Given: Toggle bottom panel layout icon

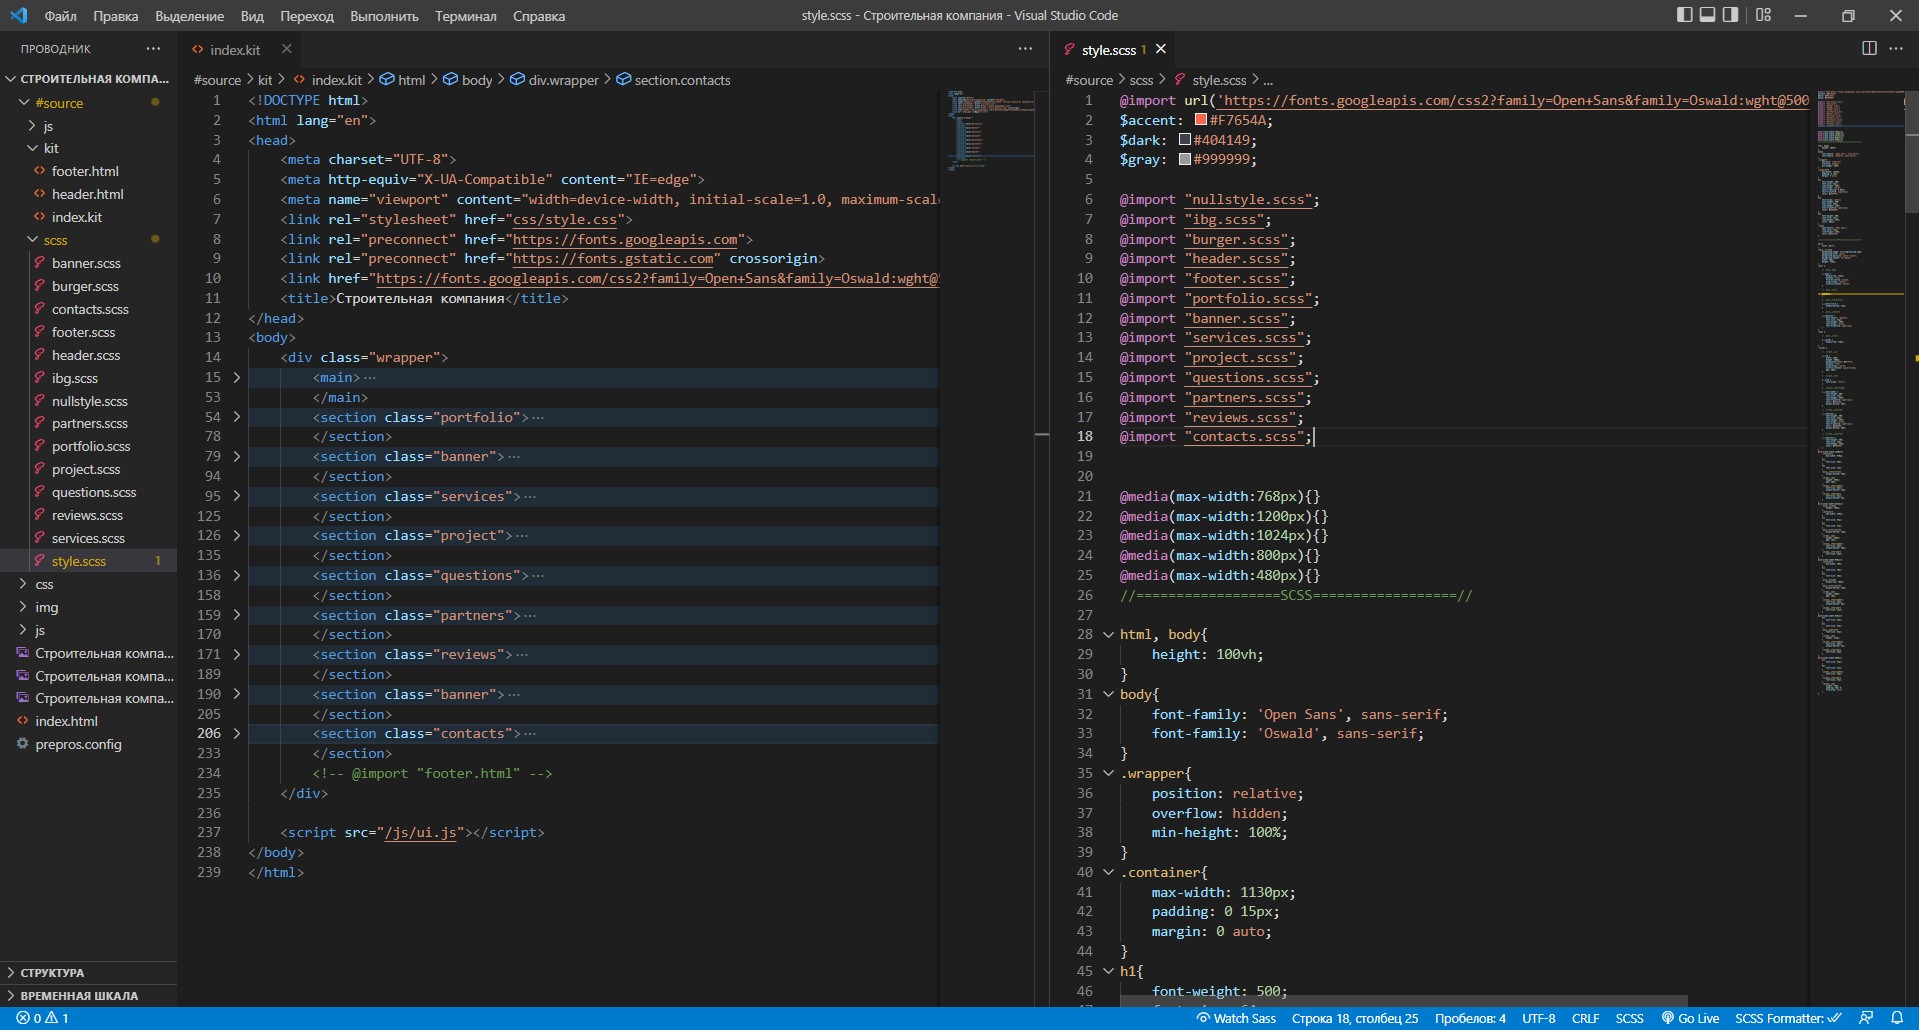Looking at the screenshot, I should 1708,15.
